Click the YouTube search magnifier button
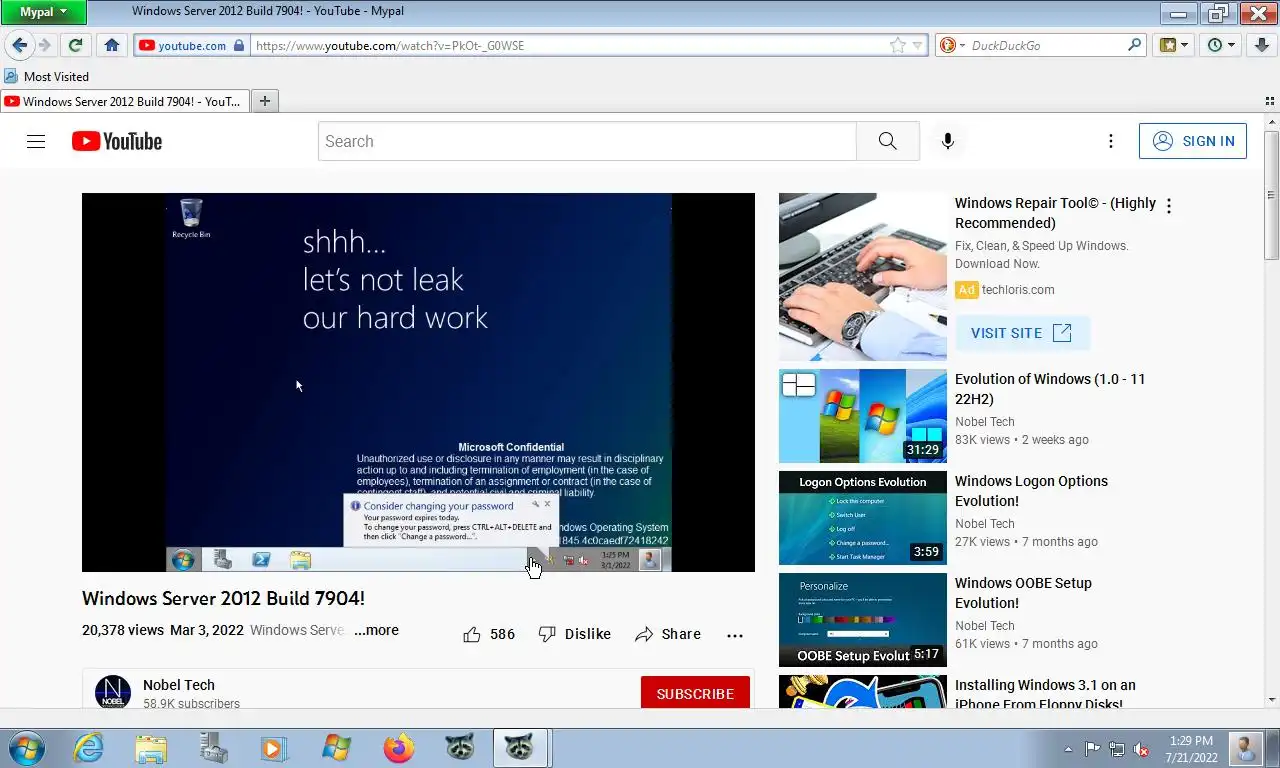 click(x=888, y=141)
